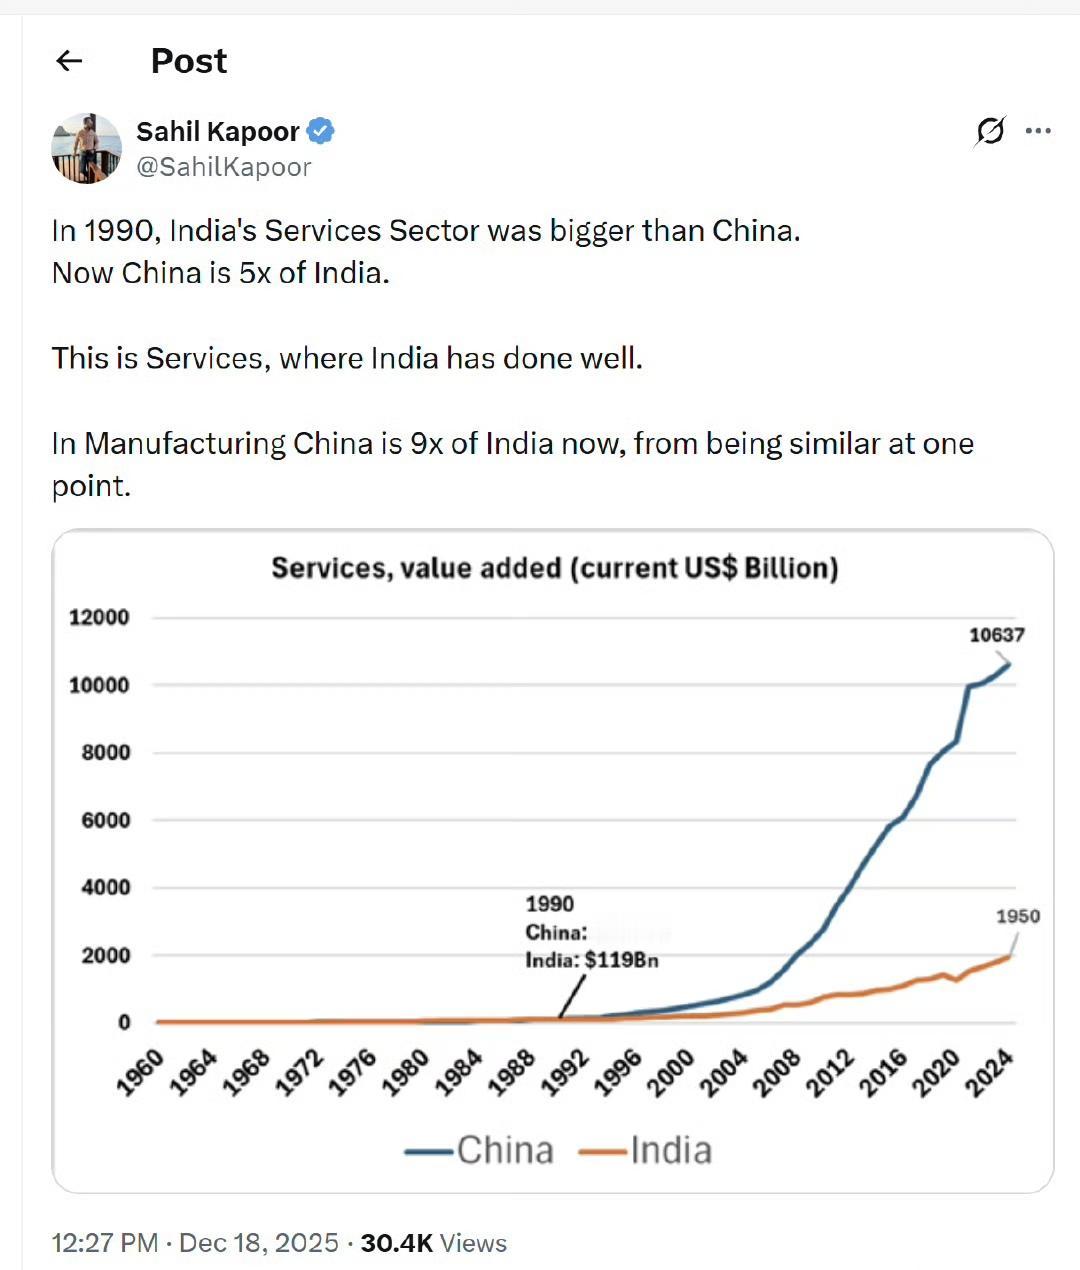Viewport: 1080px width, 1270px height.
Task: Open the 1990 annotation on the chart
Action: [x=549, y=903]
